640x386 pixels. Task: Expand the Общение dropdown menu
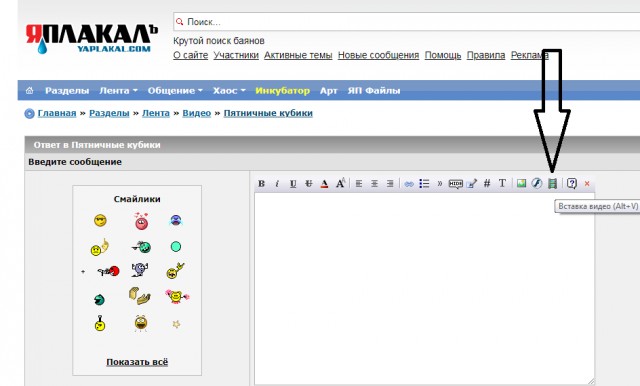175,91
